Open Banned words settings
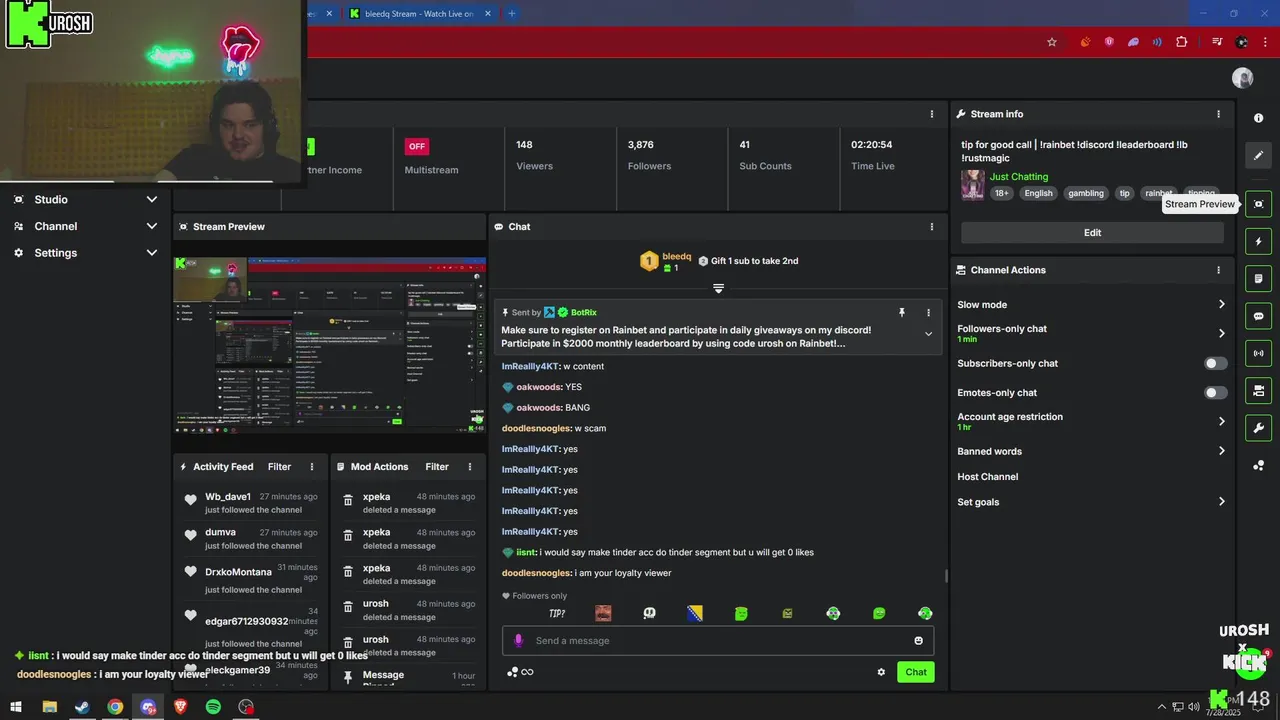The height and width of the screenshot is (720, 1280). [1092, 451]
